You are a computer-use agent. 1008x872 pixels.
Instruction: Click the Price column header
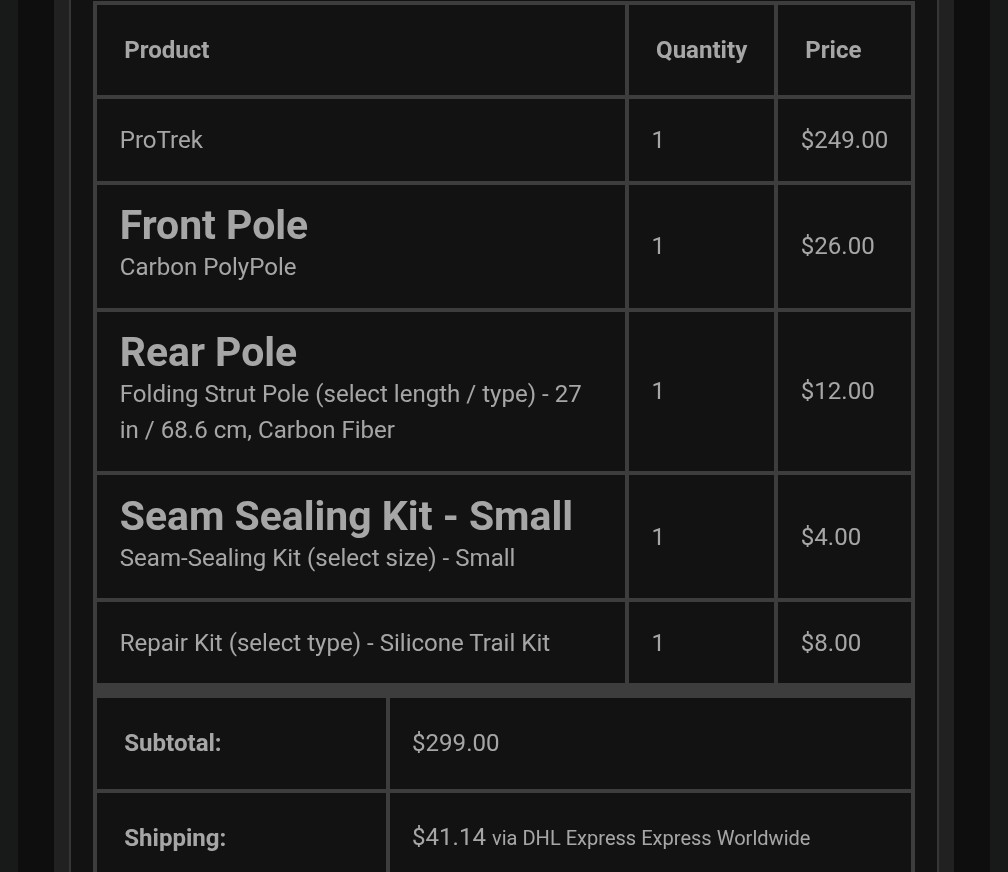pyautogui.click(x=833, y=50)
